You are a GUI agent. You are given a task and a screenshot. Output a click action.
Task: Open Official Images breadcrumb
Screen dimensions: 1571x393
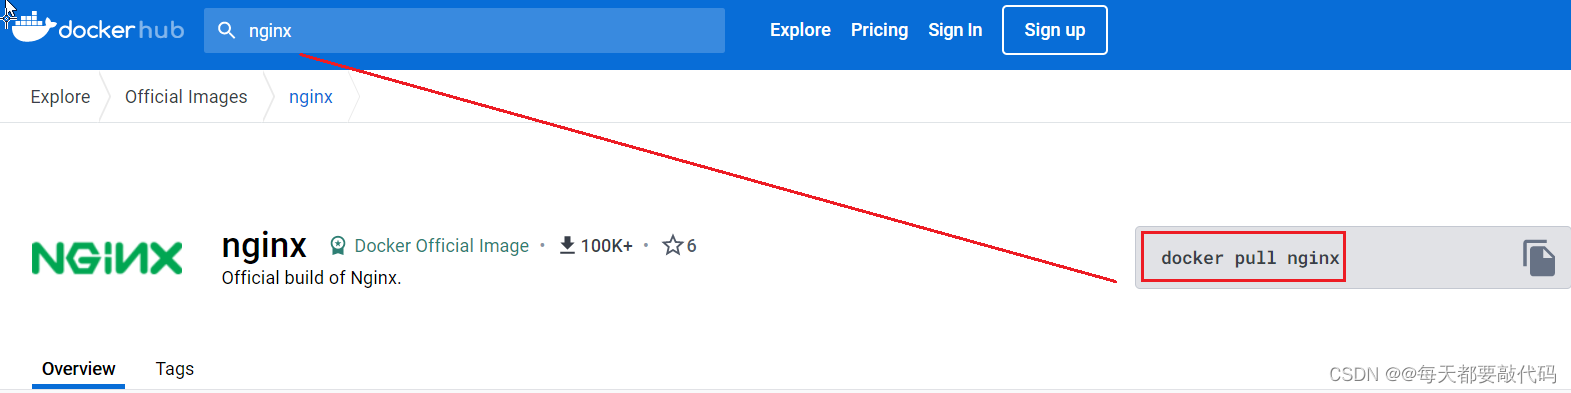[186, 97]
